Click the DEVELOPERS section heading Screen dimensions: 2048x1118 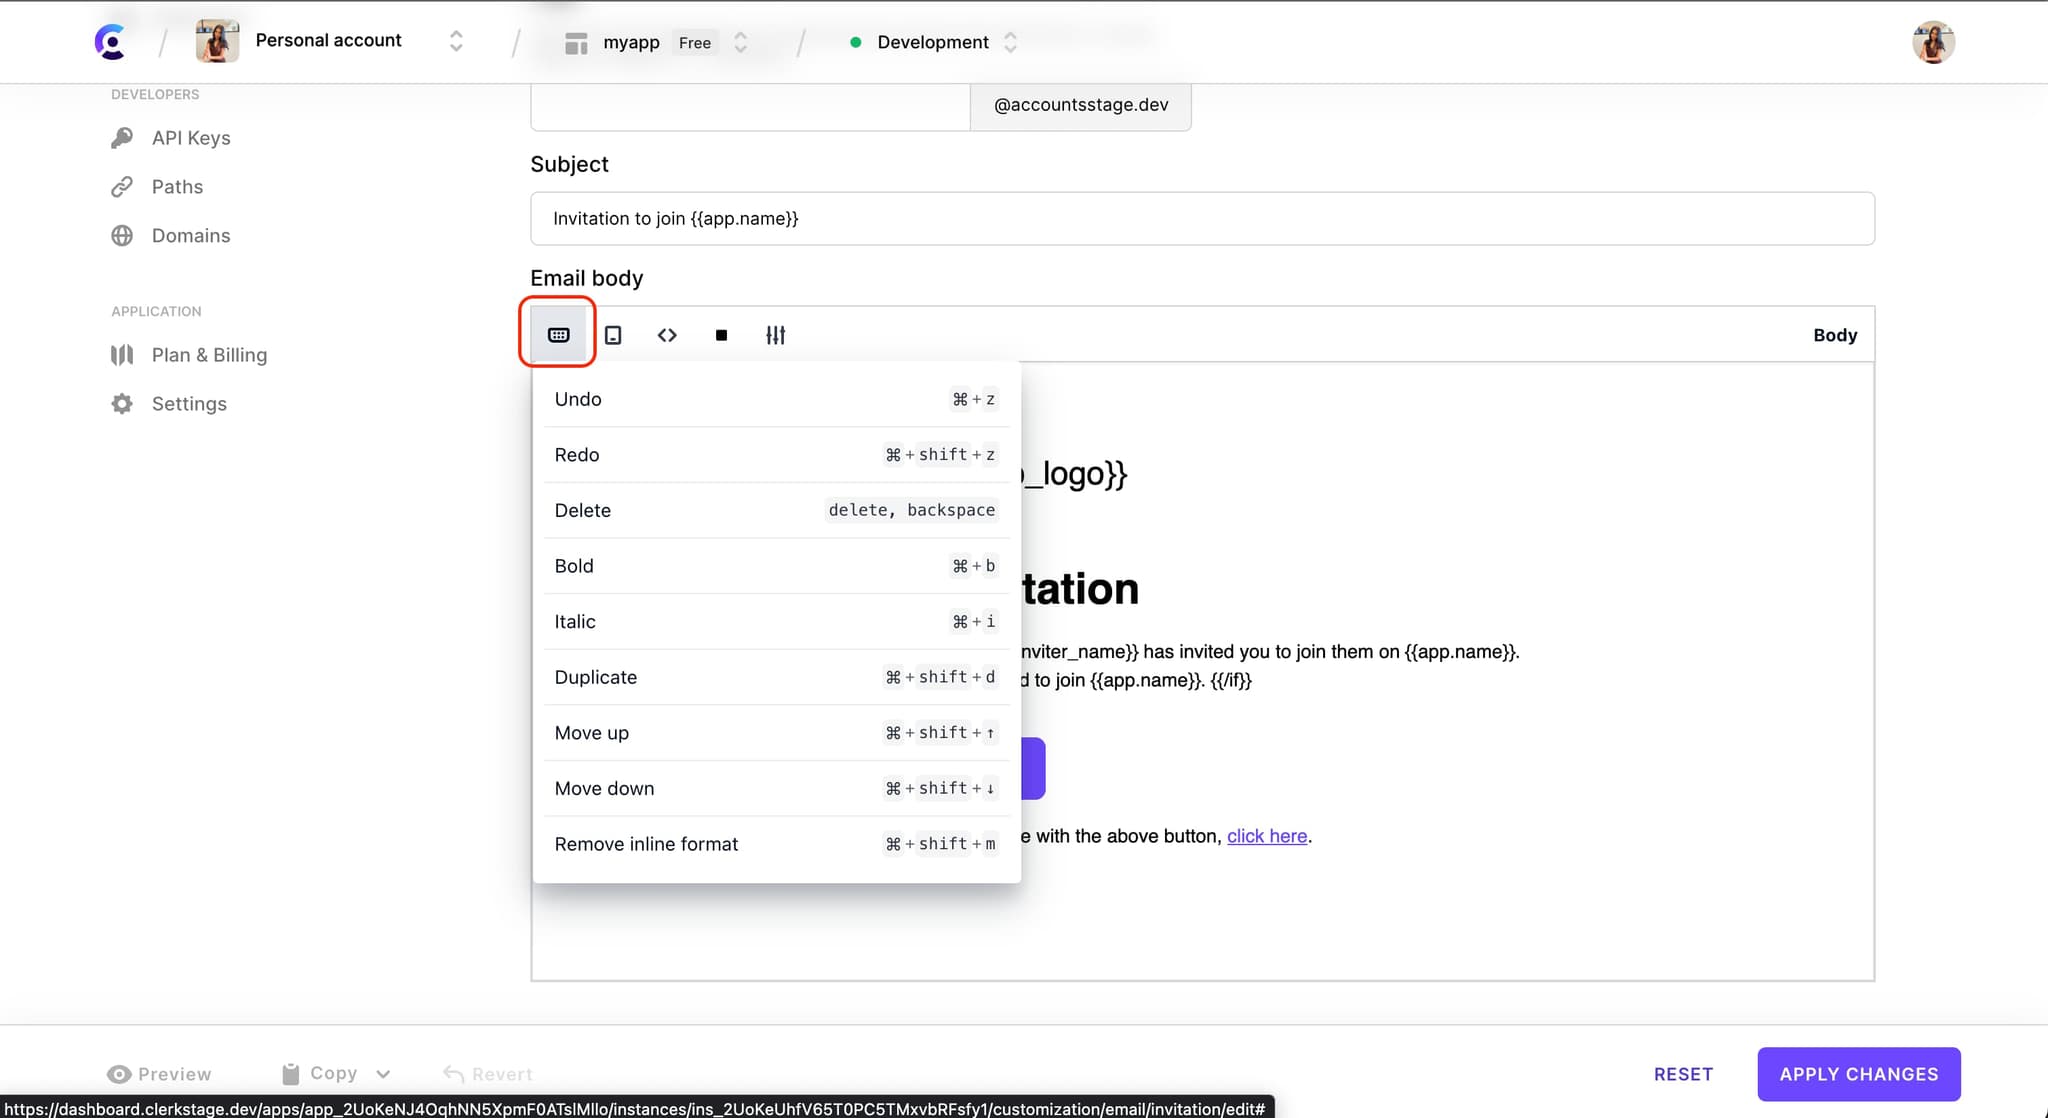(155, 94)
